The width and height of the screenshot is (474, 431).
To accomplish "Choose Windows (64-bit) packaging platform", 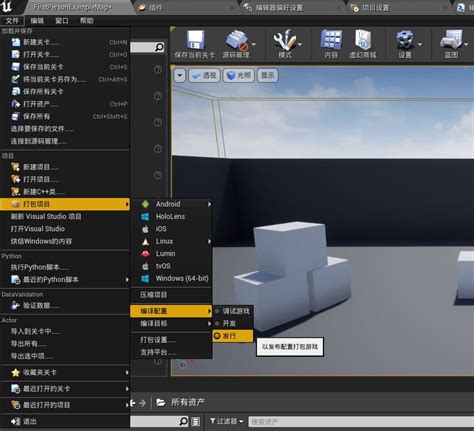I will (x=171, y=278).
